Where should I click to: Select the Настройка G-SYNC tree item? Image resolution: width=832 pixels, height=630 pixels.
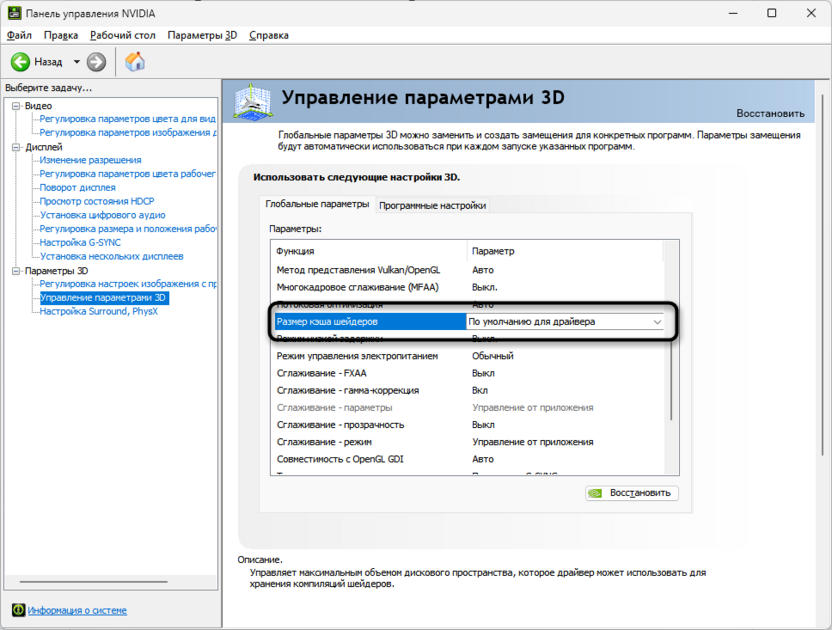(x=80, y=243)
